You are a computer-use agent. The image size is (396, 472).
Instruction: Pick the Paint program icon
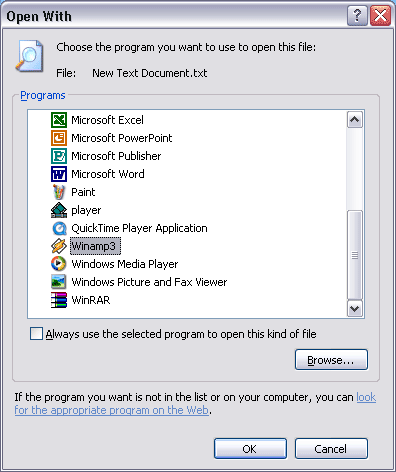[59, 192]
